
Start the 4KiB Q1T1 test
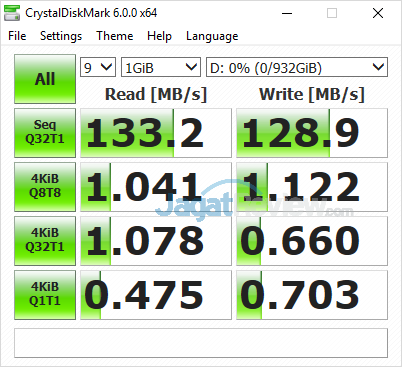(45, 295)
